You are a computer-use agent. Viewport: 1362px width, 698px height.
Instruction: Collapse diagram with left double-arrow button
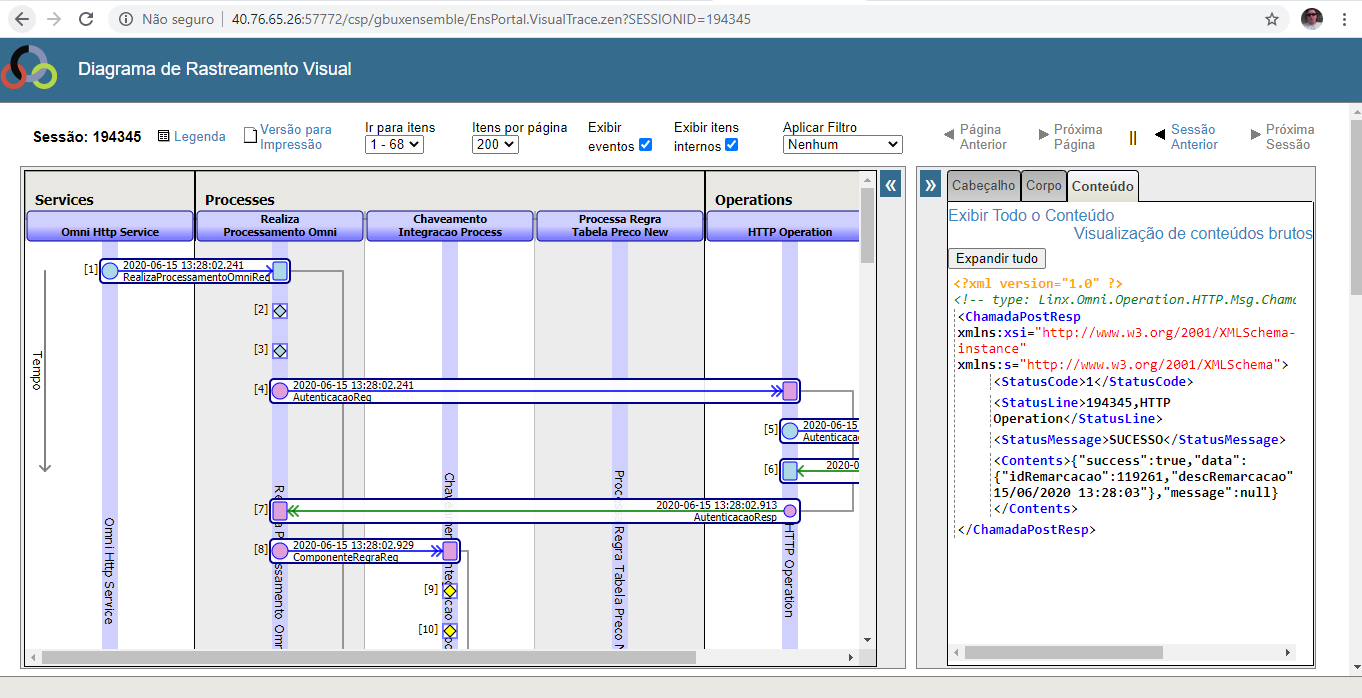tap(890, 184)
